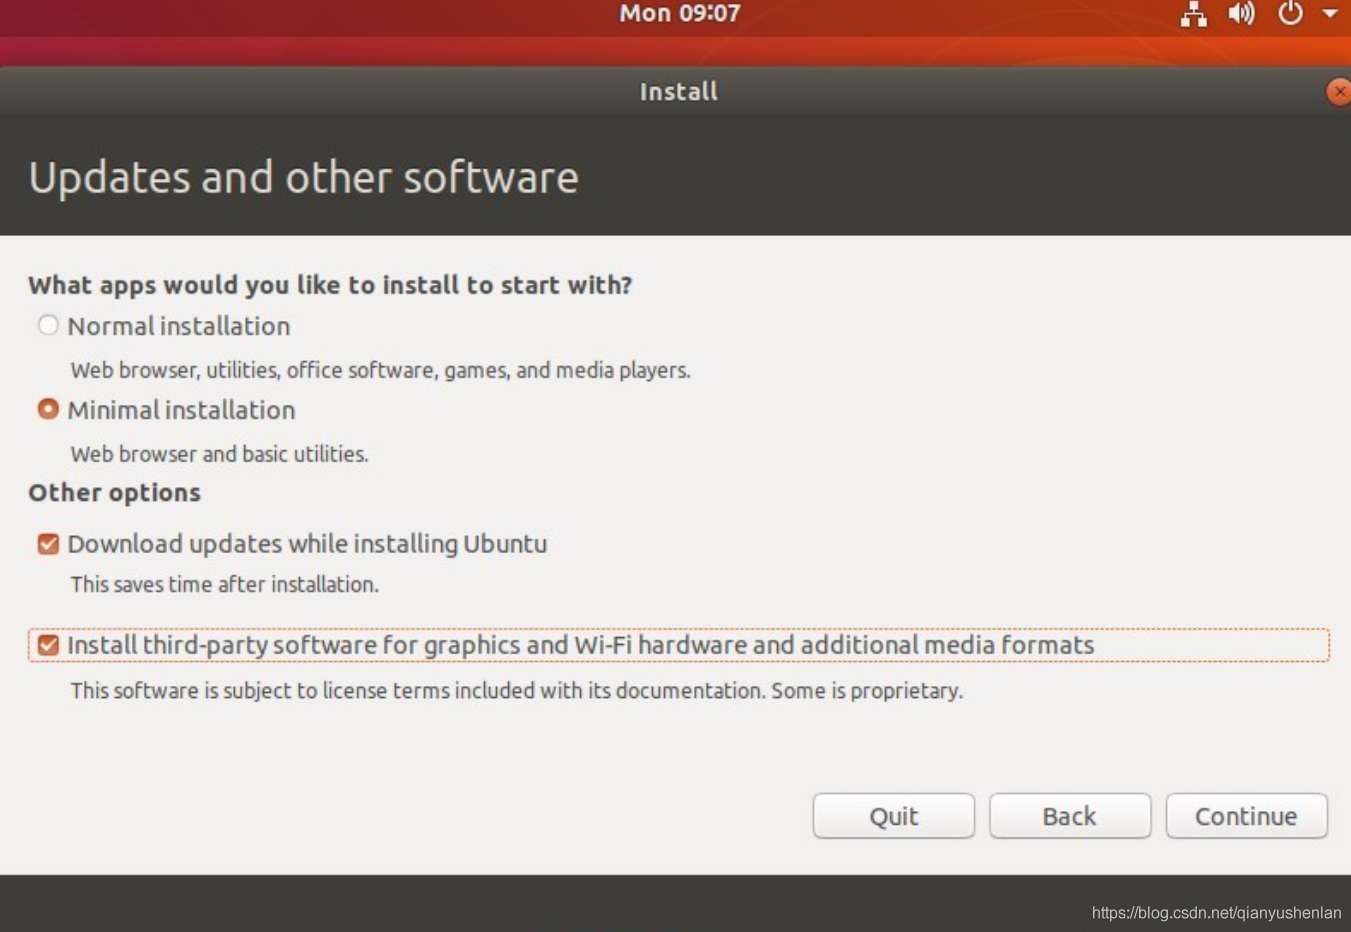
Task: Select the Normal installation radio button
Action: 47,325
